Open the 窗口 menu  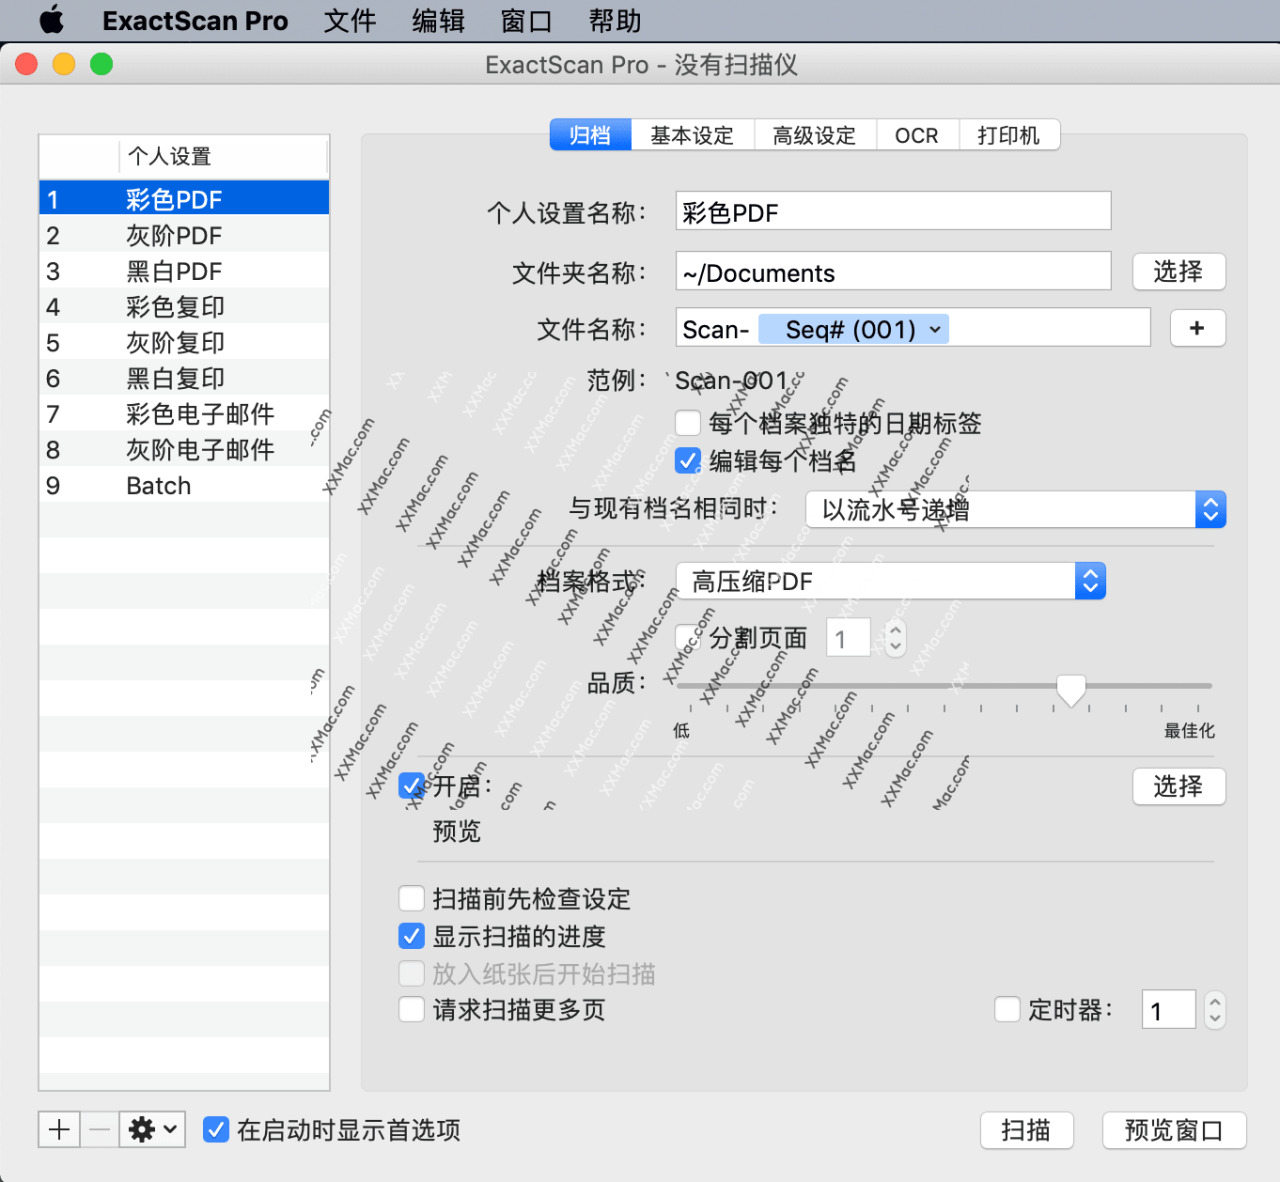[526, 20]
